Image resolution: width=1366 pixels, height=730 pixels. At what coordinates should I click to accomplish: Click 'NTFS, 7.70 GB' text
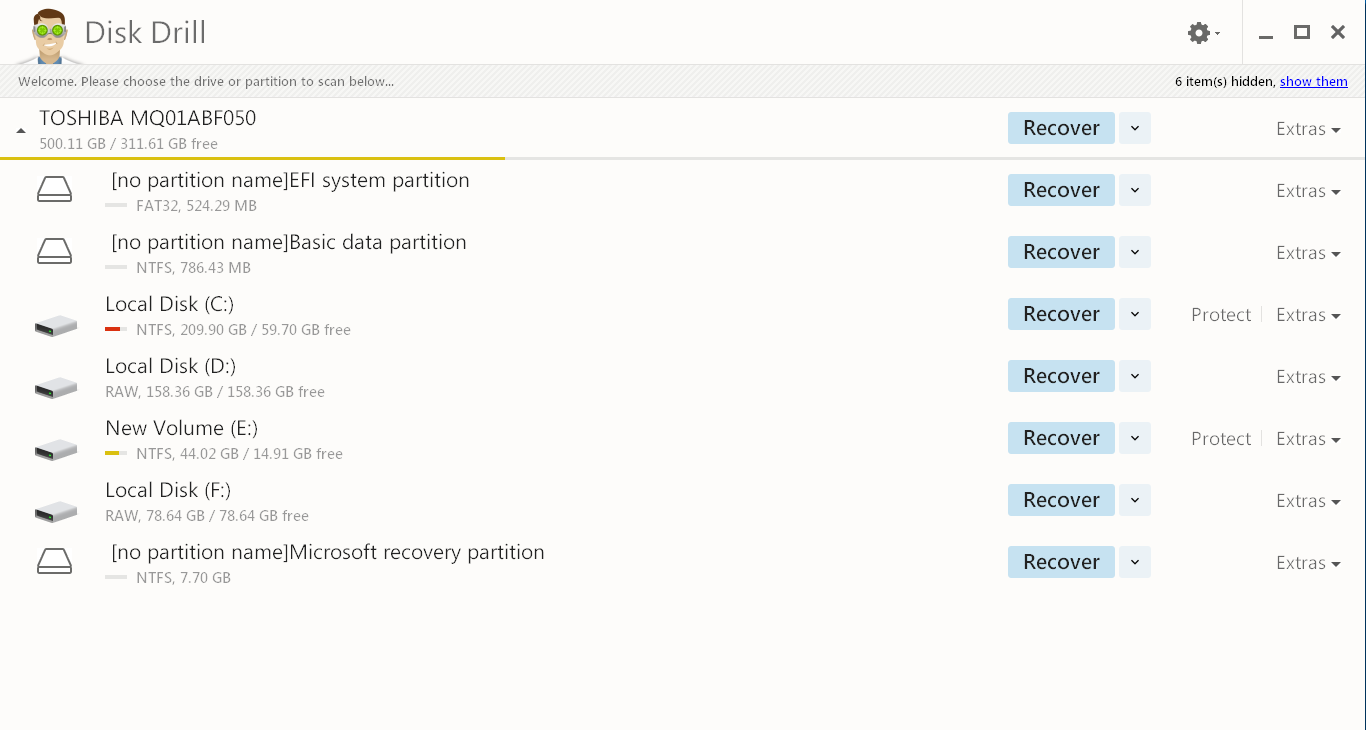coord(184,578)
